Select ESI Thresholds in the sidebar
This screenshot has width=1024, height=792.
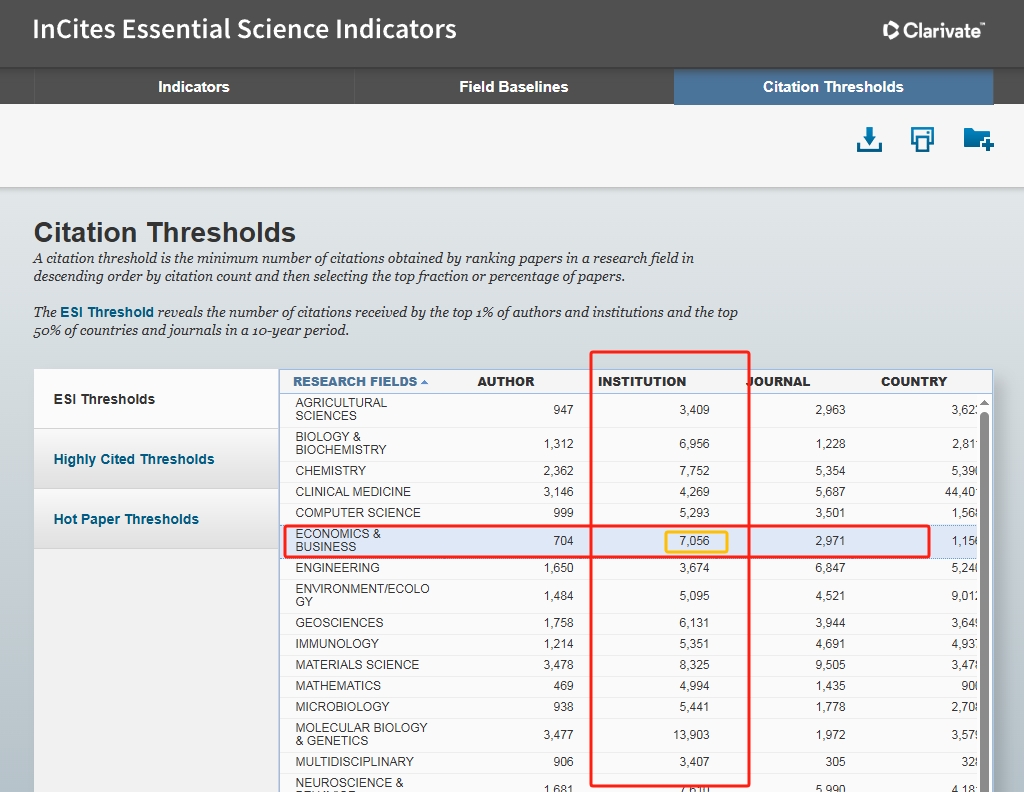pyautogui.click(x=104, y=399)
